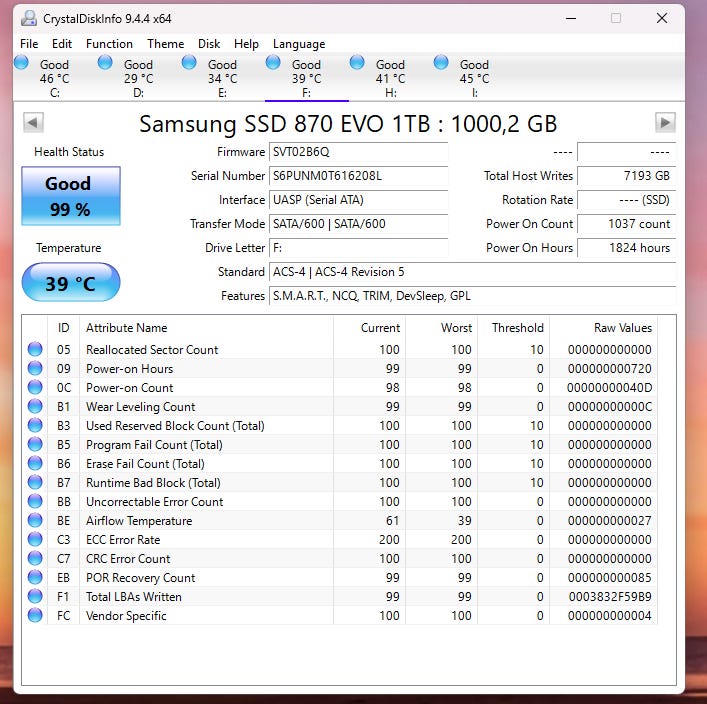Click the status icon for Program Fail Count
Screen dimensions: 707x704
tap(35, 444)
